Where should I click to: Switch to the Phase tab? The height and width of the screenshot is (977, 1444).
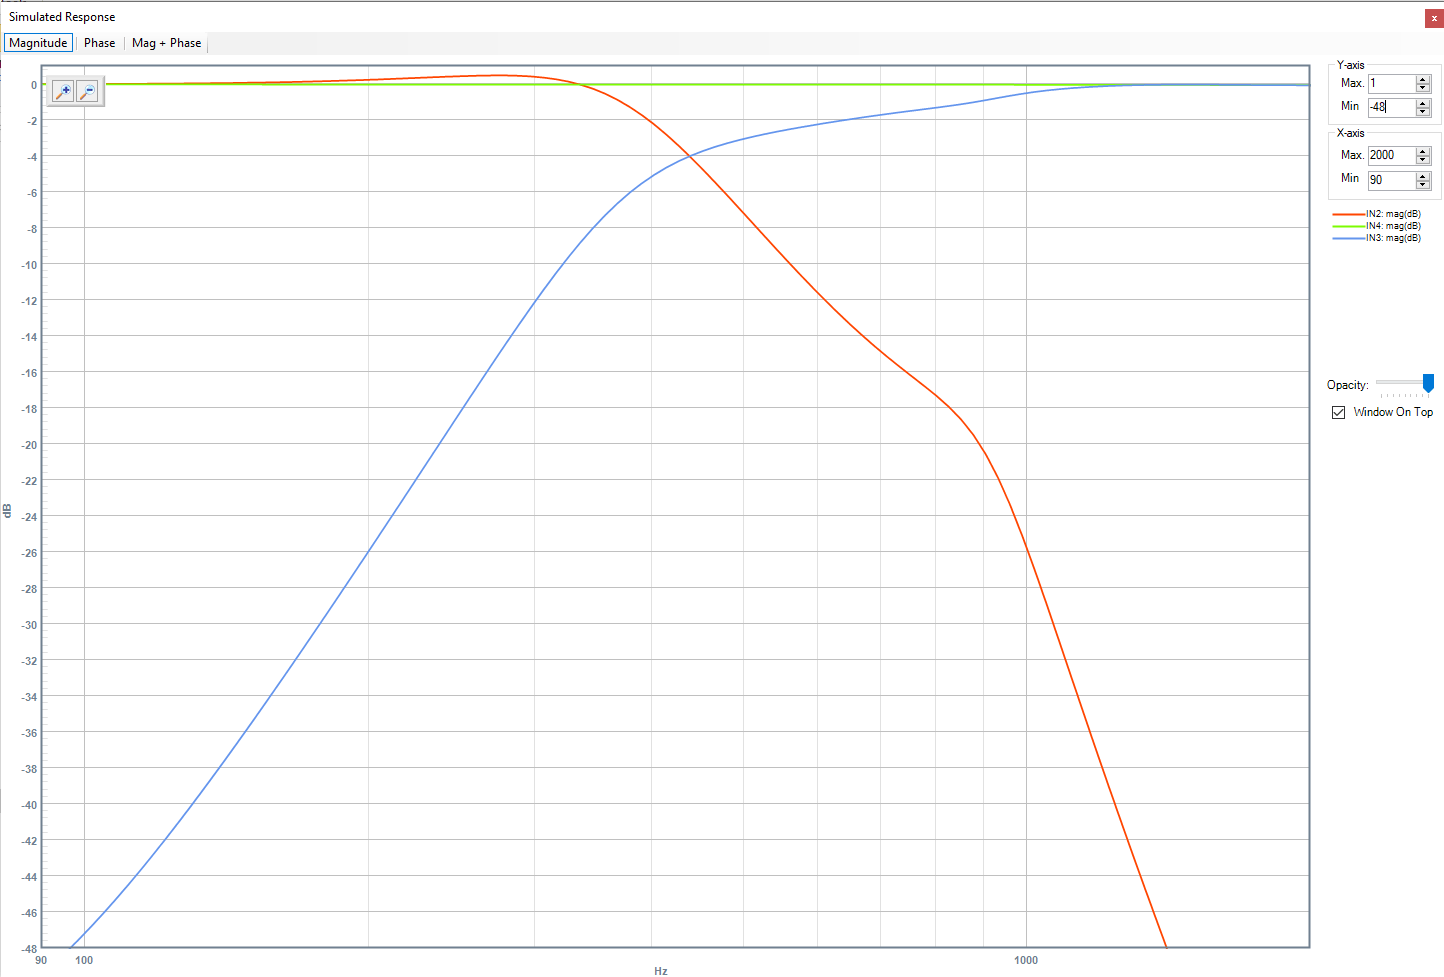(x=99, y=43)
